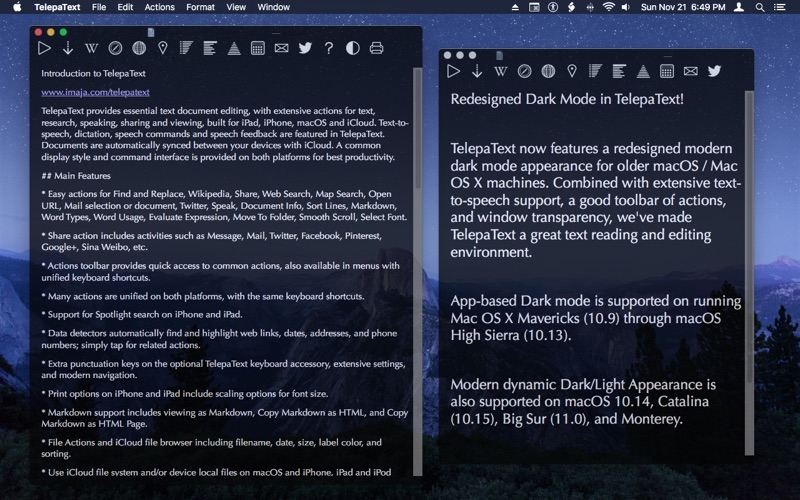The image size is (800, 500).
Task: Launch web search globe icon in left window
Action: click(139, 48)
